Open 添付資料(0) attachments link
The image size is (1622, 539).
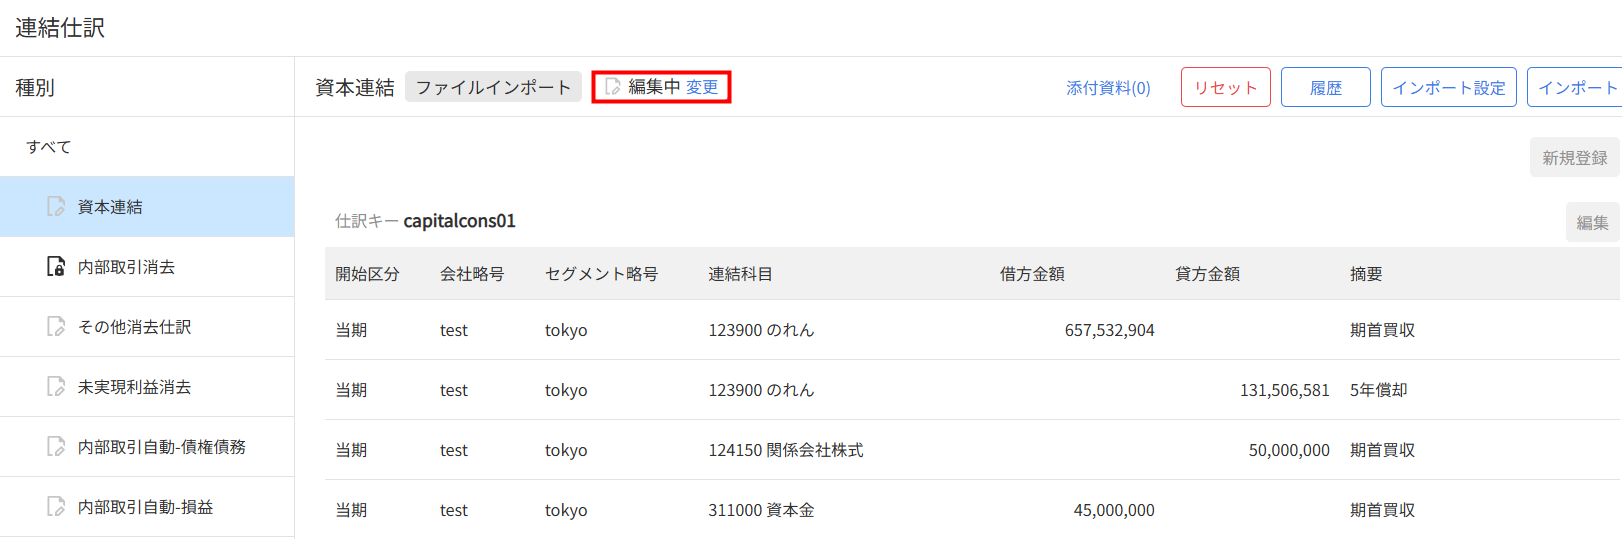coord(1108,88)
